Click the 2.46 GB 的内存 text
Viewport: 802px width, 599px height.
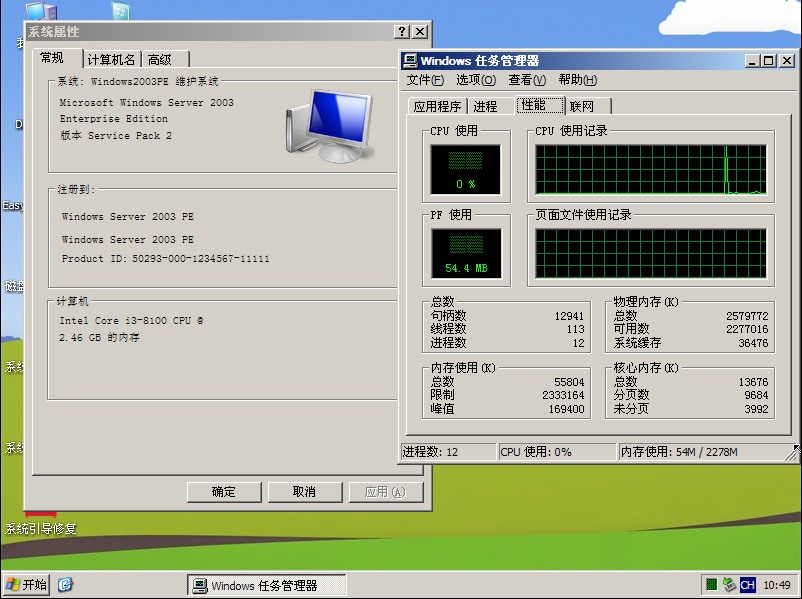click(99, 338)
